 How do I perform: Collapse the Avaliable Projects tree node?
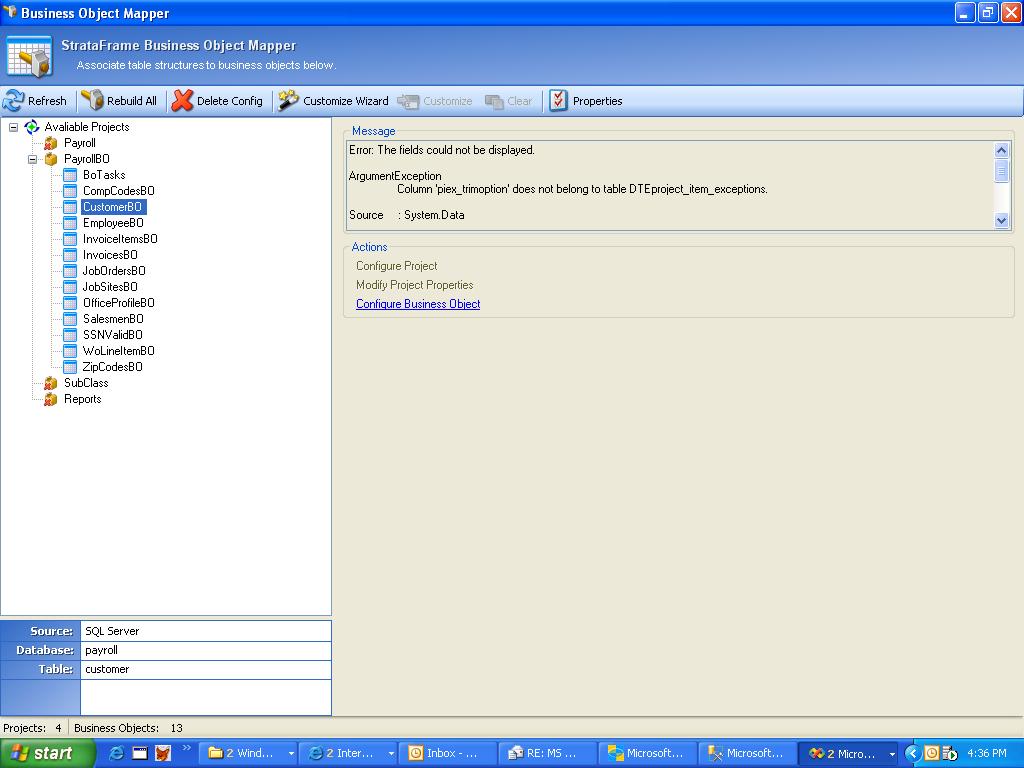(14, 127)
